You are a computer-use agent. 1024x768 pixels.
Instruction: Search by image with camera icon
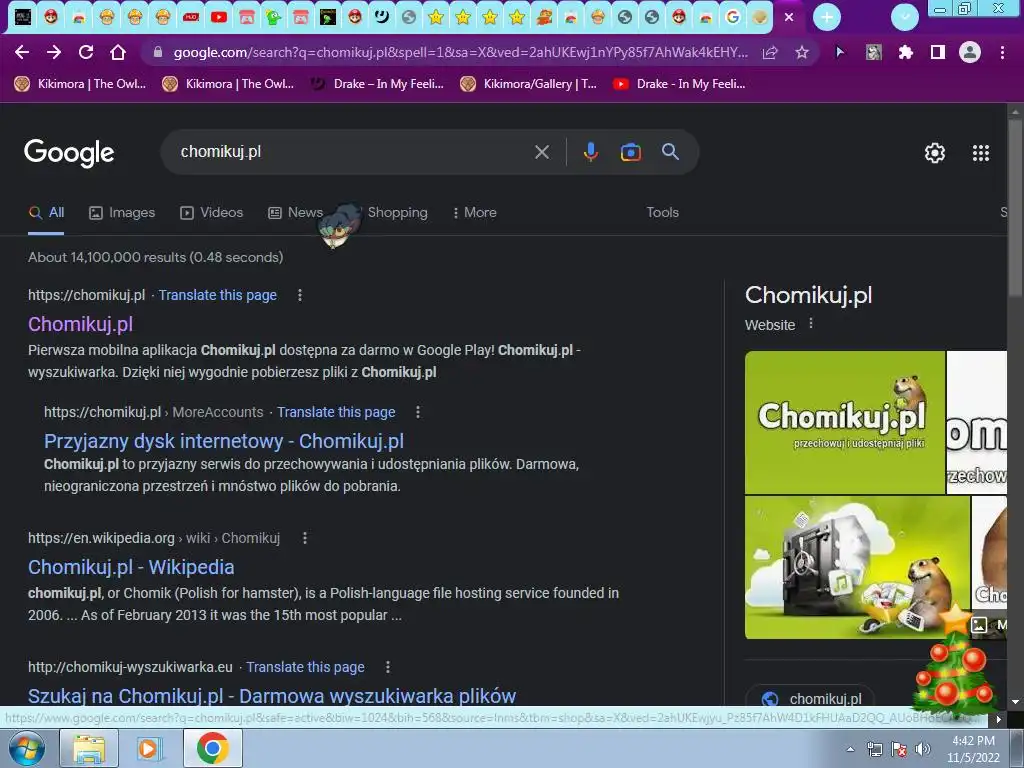coord(630,152)
